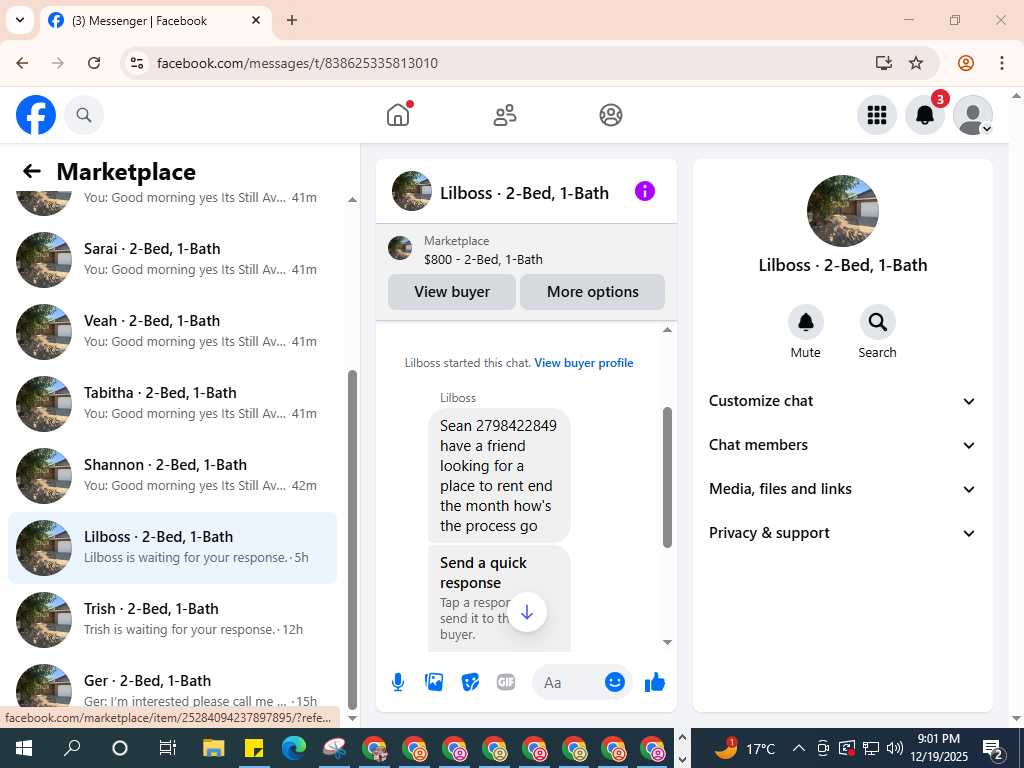Open the emoji picker smiley icon
The height and width of the screenshot is (768, 1024).
pos(615,682)
